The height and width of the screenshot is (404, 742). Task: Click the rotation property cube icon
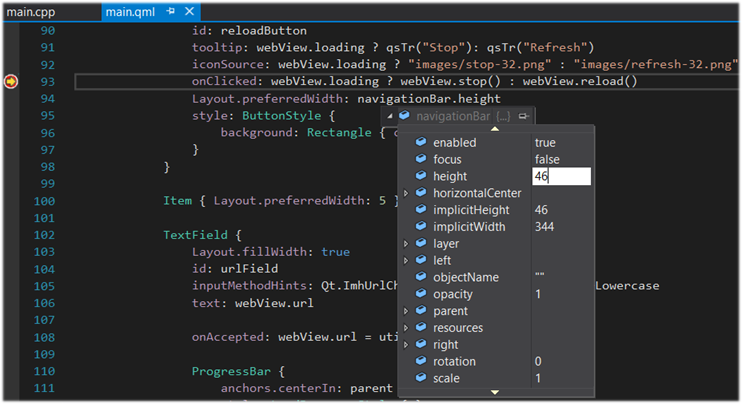(420, 361)
